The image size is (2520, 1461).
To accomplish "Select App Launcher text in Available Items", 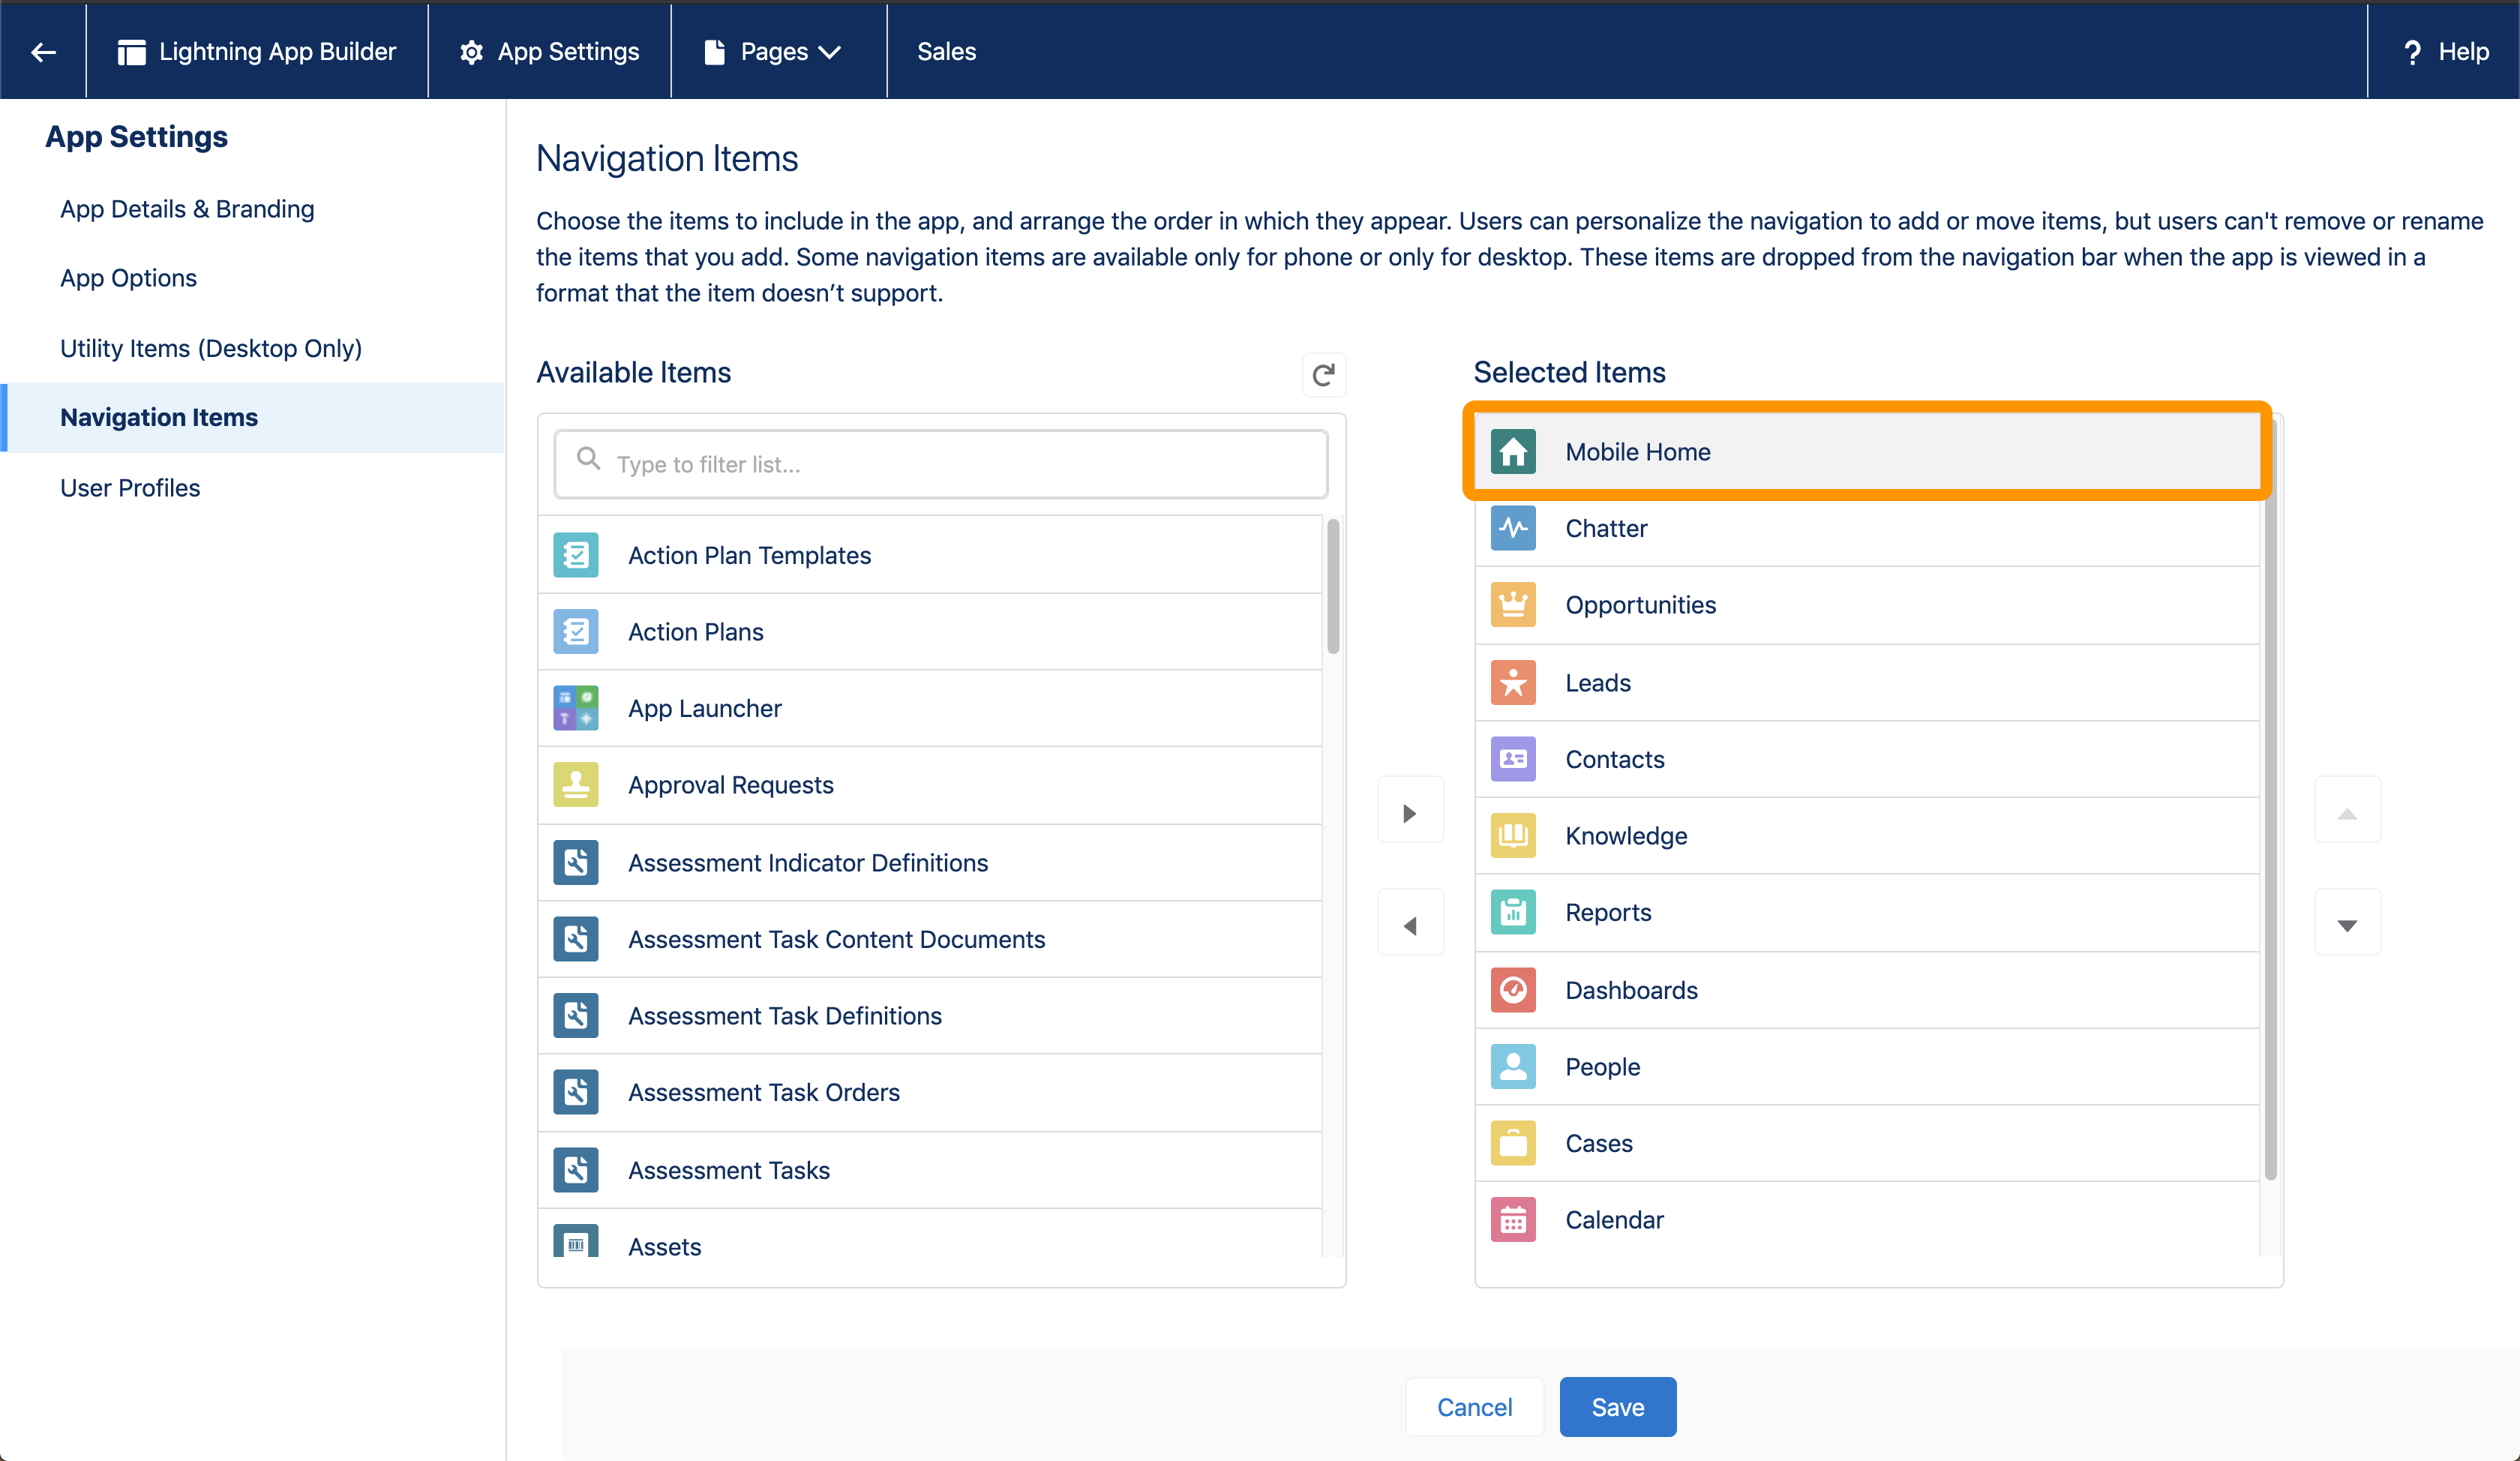I will (704, 708).
